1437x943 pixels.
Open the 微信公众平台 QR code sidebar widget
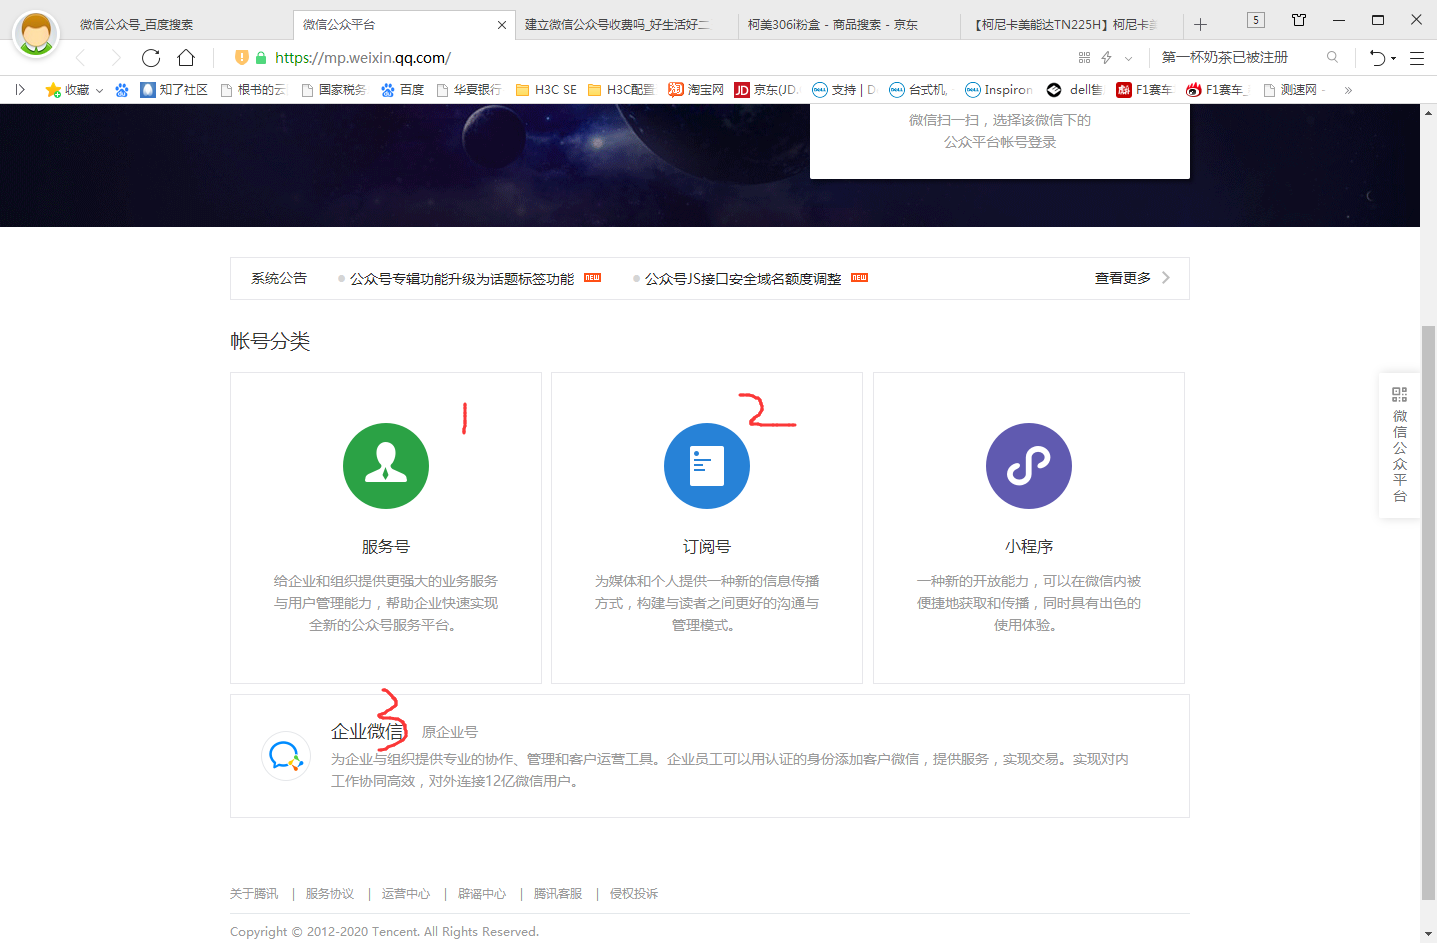[1399, 445]
